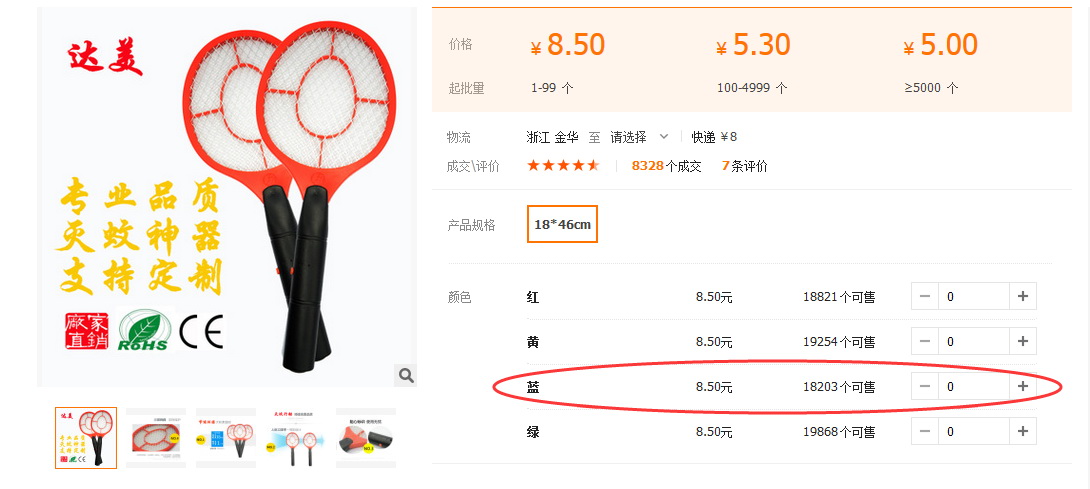Increase quantity for yellow (黄) color
Image resolution: width=1090 pixels, height=489 pixels.
(x=1023, y=342)
